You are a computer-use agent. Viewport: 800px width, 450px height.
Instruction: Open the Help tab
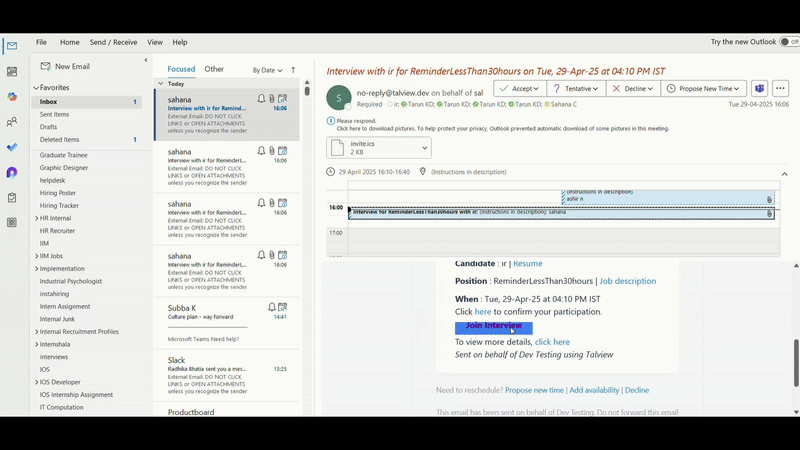coord(180,42)
